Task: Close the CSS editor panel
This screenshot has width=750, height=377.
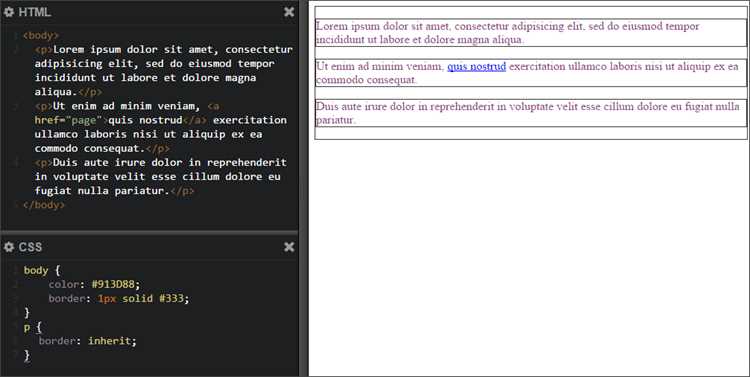Action: click(289, 247)
